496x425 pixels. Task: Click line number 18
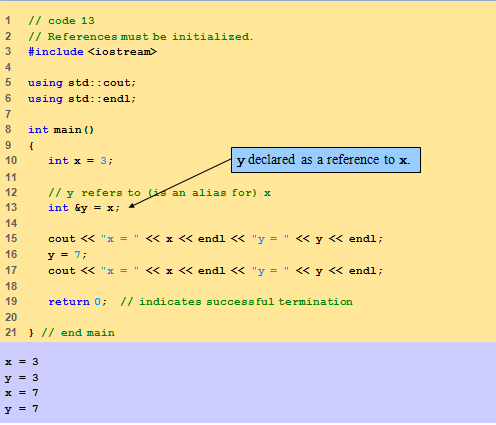[x=11, y=286]
